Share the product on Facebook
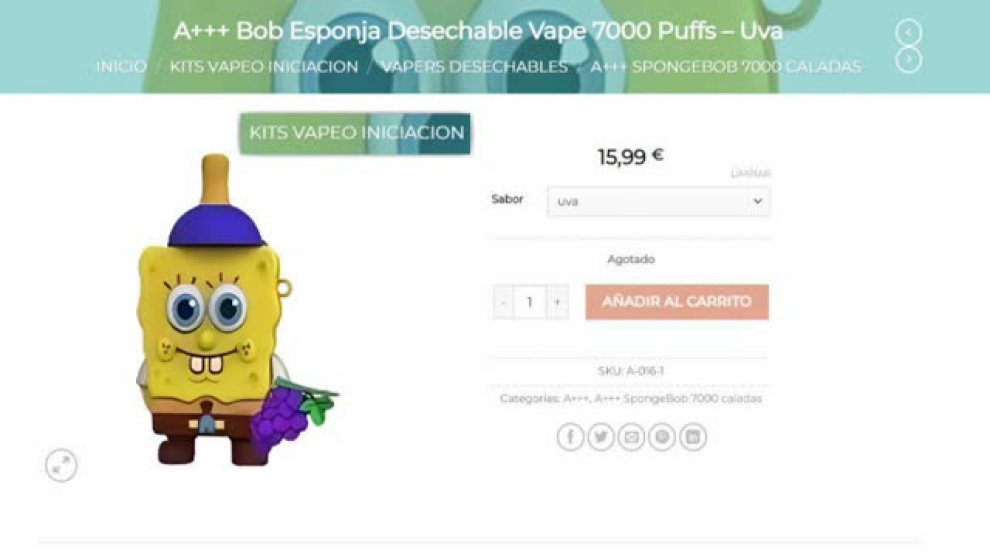Image resolution: width=990 pixels, height=557 pixels. [x=570, y=436]
